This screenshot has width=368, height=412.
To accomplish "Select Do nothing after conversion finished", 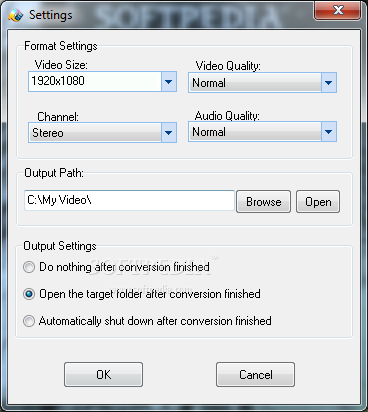I will tap(116, 267).
